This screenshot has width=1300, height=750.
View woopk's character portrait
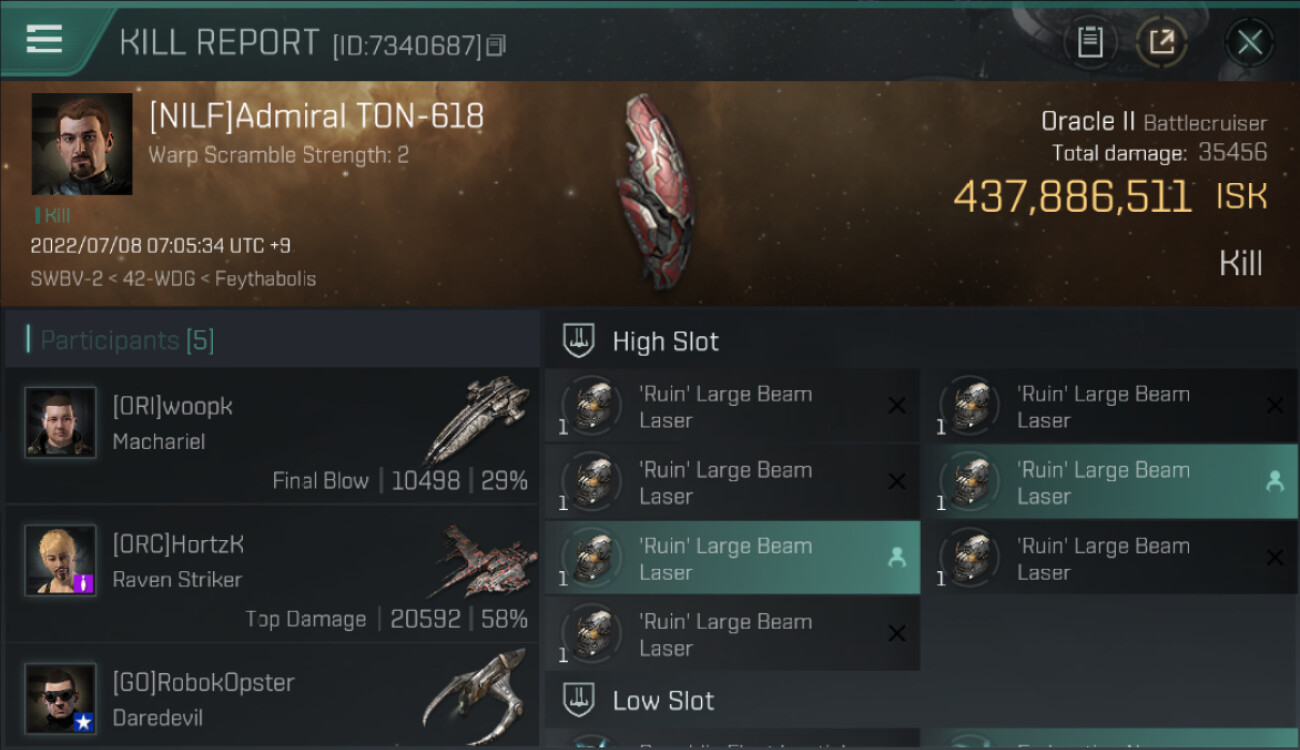[61, 423]
